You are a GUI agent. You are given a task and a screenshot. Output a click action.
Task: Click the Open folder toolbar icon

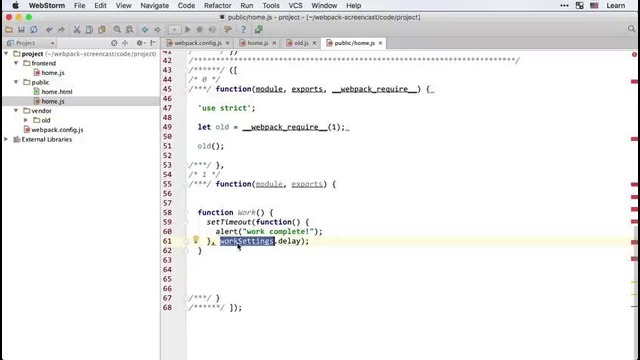(9, 30)
